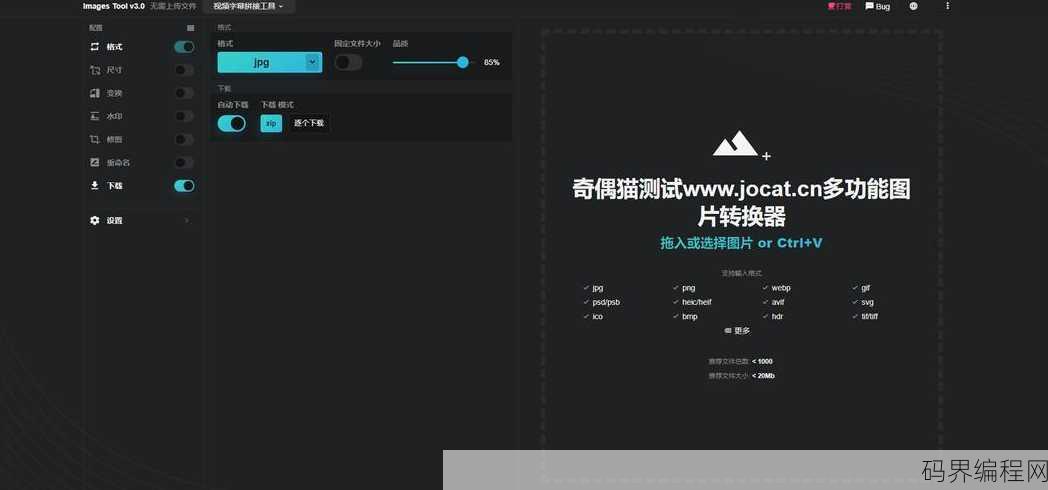Select the 逐个下载 one-by-one download mode
The height and width of the screenshot is (490, 1048).
(309, 124)
